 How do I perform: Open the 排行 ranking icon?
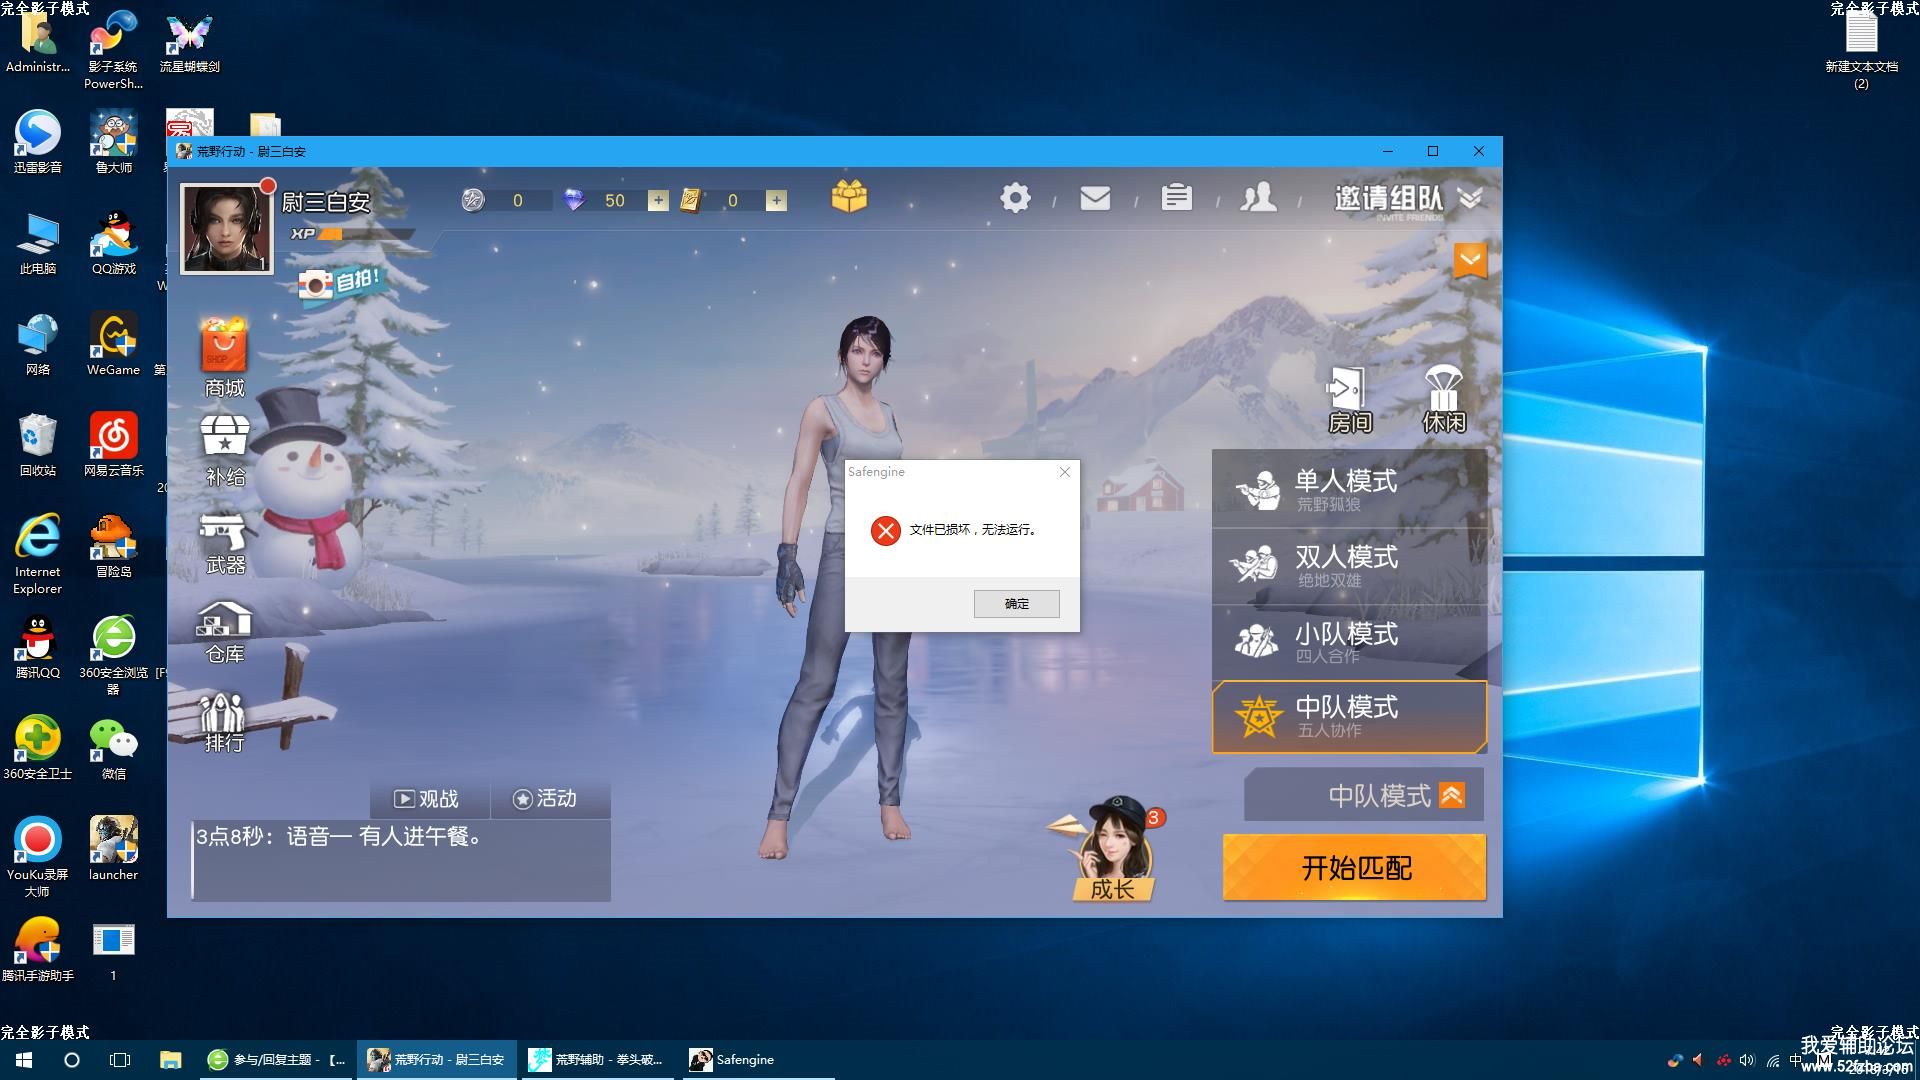(223, 722)
